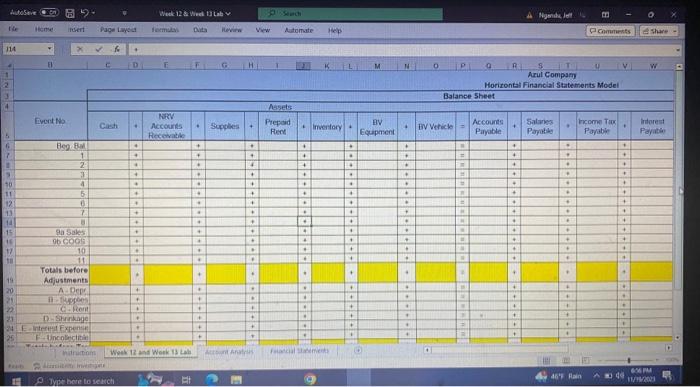Open the Undo history dropdown arrow
This screenshot has height=387, width=700.
93,14
